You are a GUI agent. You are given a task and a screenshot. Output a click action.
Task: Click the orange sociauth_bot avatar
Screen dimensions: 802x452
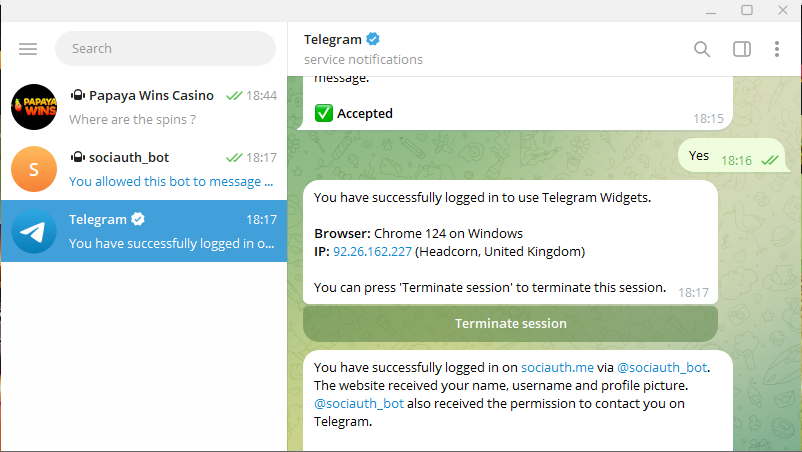(x=34, y=169)
